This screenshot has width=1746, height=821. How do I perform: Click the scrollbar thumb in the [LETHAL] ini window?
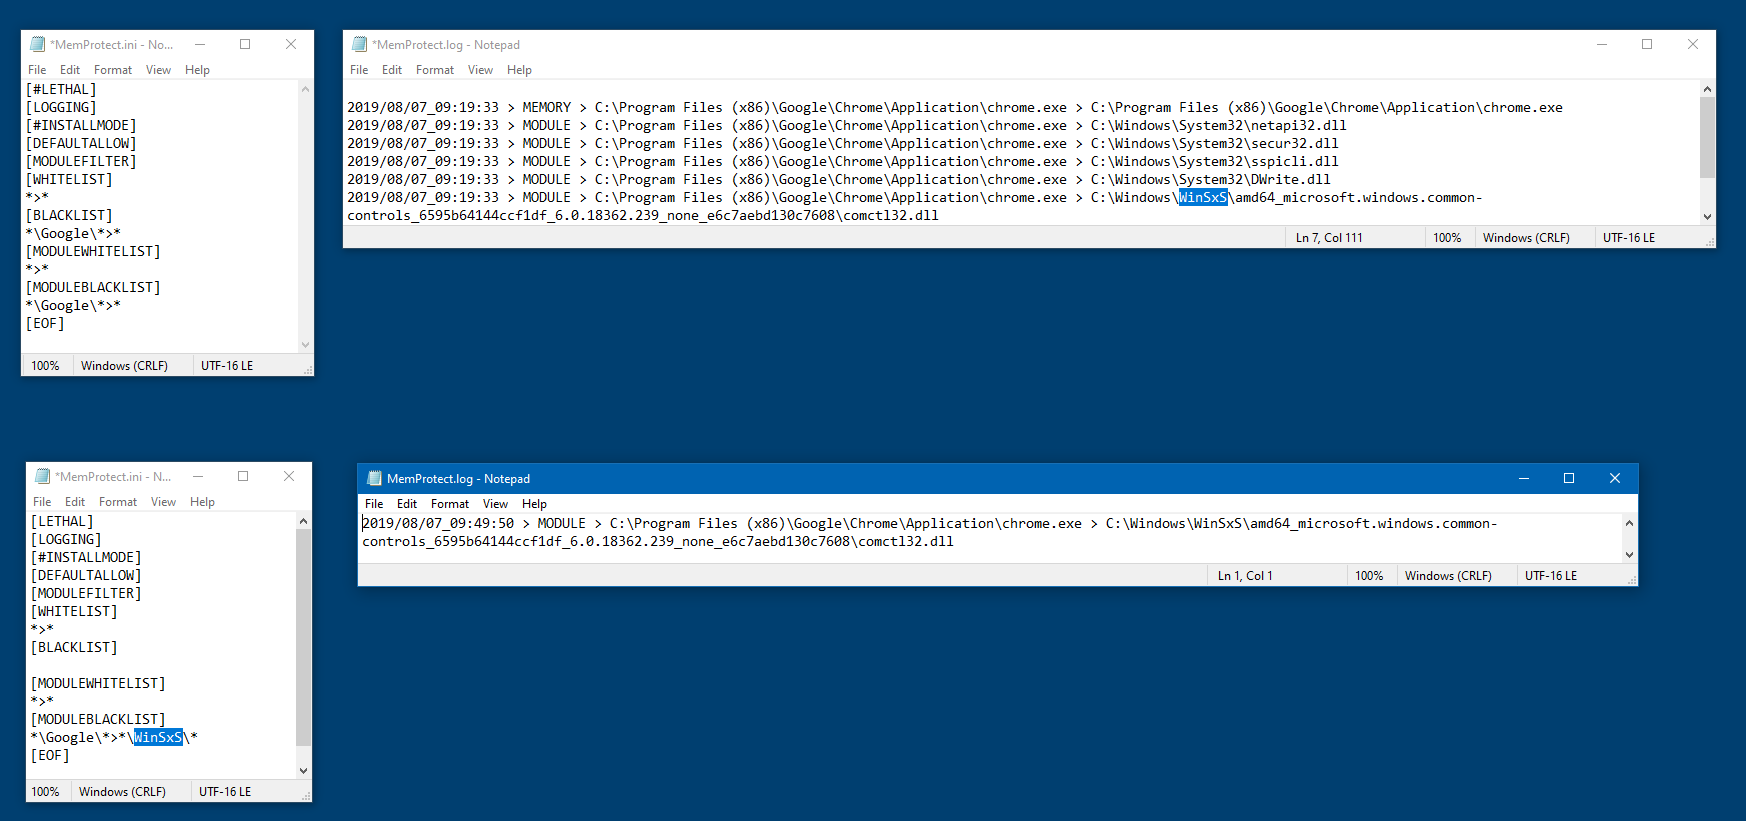click(x=304, y=637)
